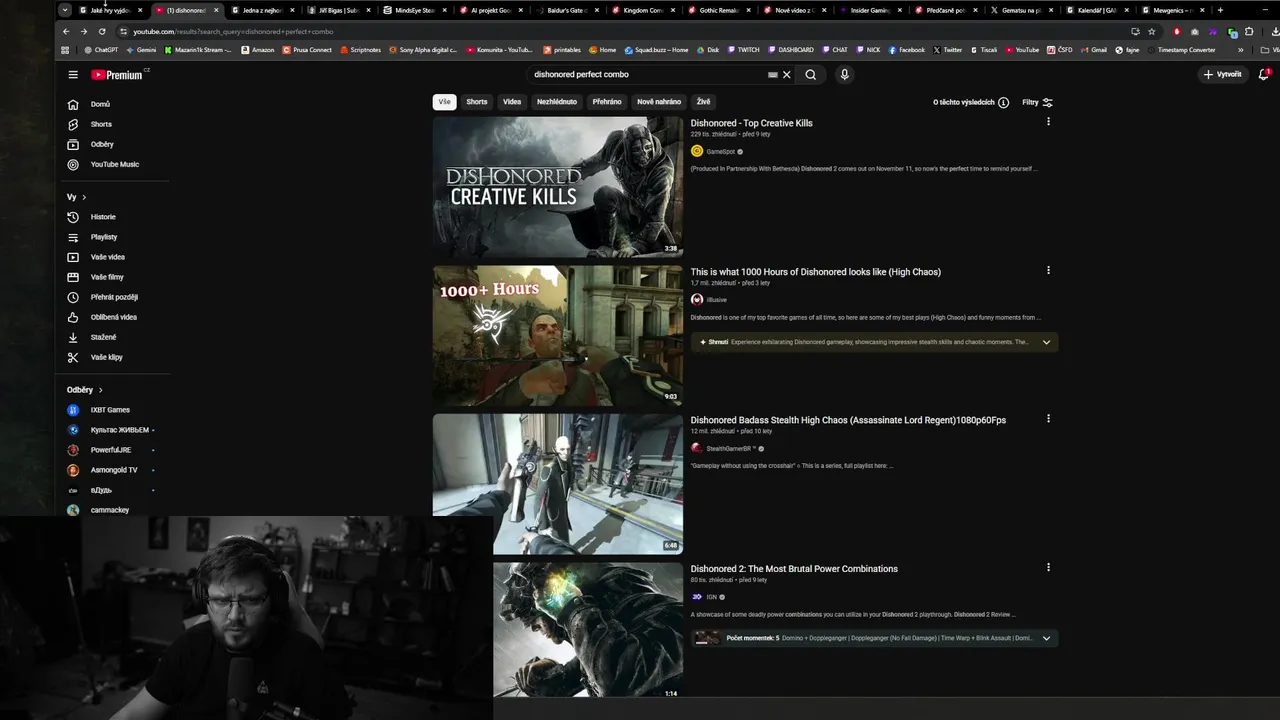Play the Dishonored Creative Kills thumbnail
The width and height of the screenshot is (1280, 720).
(558, 187)
